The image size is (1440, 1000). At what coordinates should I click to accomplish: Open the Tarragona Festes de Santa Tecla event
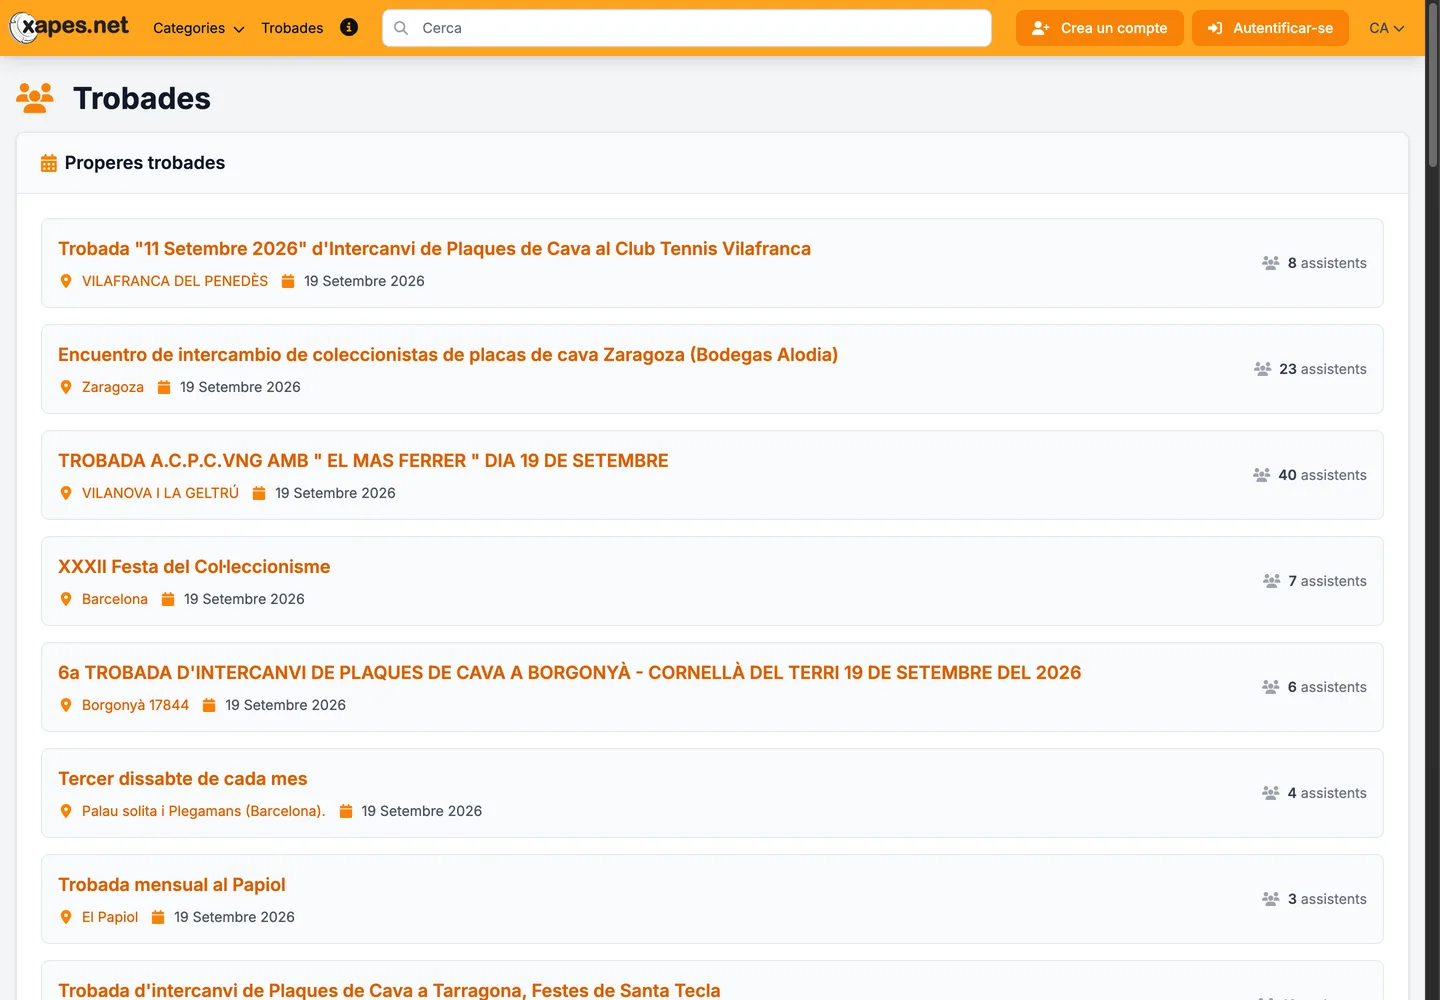(x=389, y=990)
